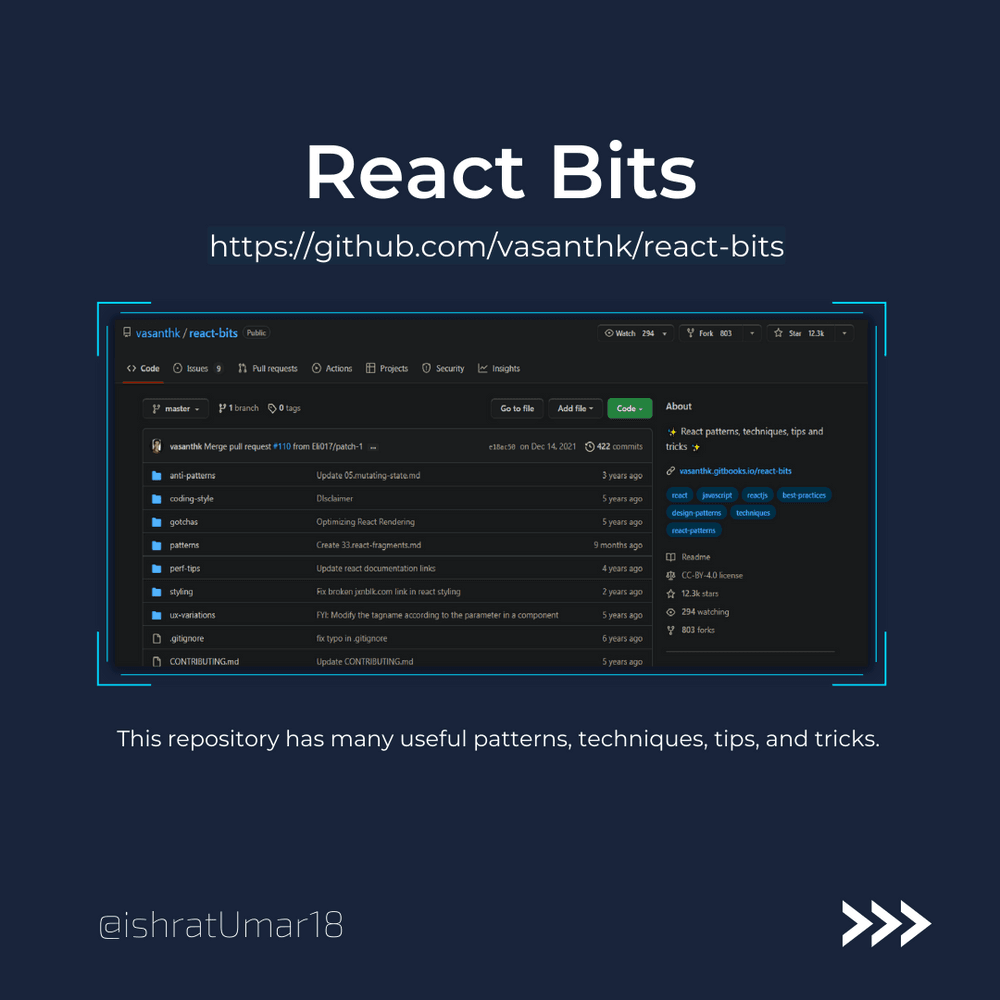Open the green Code dropdown
Screen dimensions: 1000x1000
point(629,409)
